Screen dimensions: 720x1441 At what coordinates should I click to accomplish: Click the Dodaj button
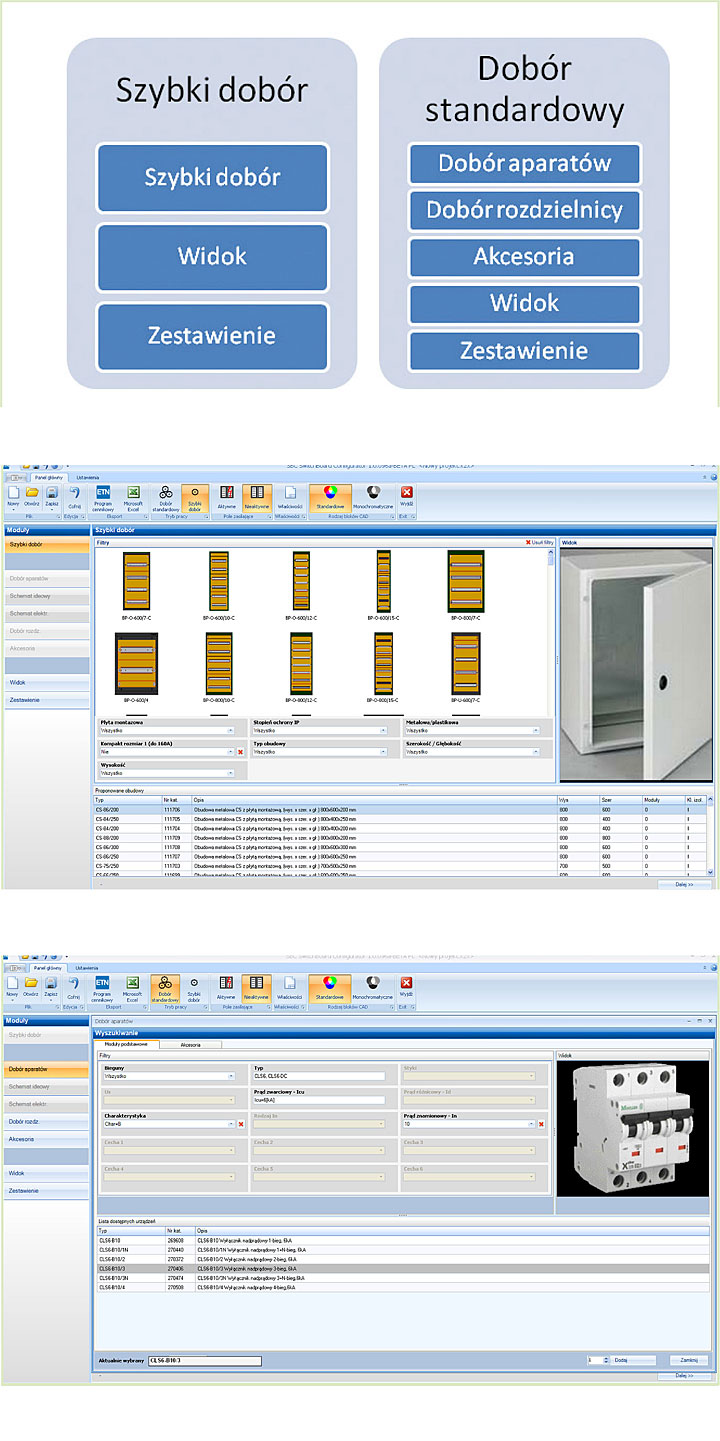point(634,1360)
